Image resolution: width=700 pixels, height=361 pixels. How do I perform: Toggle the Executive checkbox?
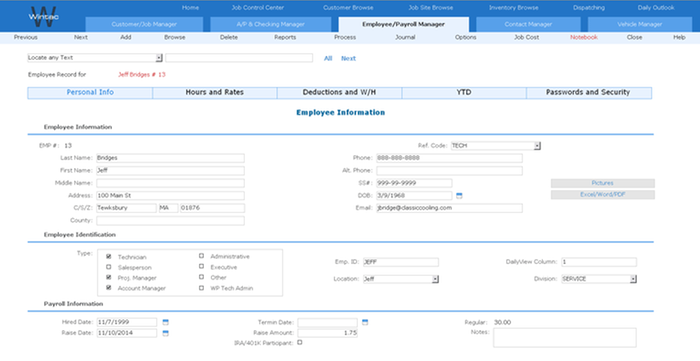[x=201, y=266]
